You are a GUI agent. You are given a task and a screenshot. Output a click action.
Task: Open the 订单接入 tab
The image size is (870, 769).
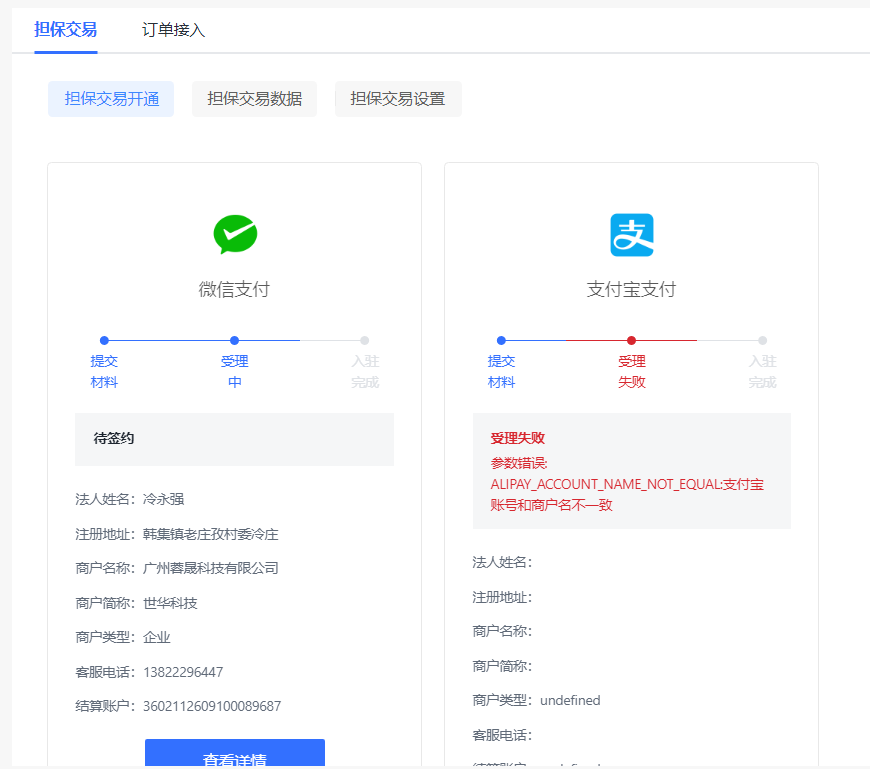coord(173,30)
